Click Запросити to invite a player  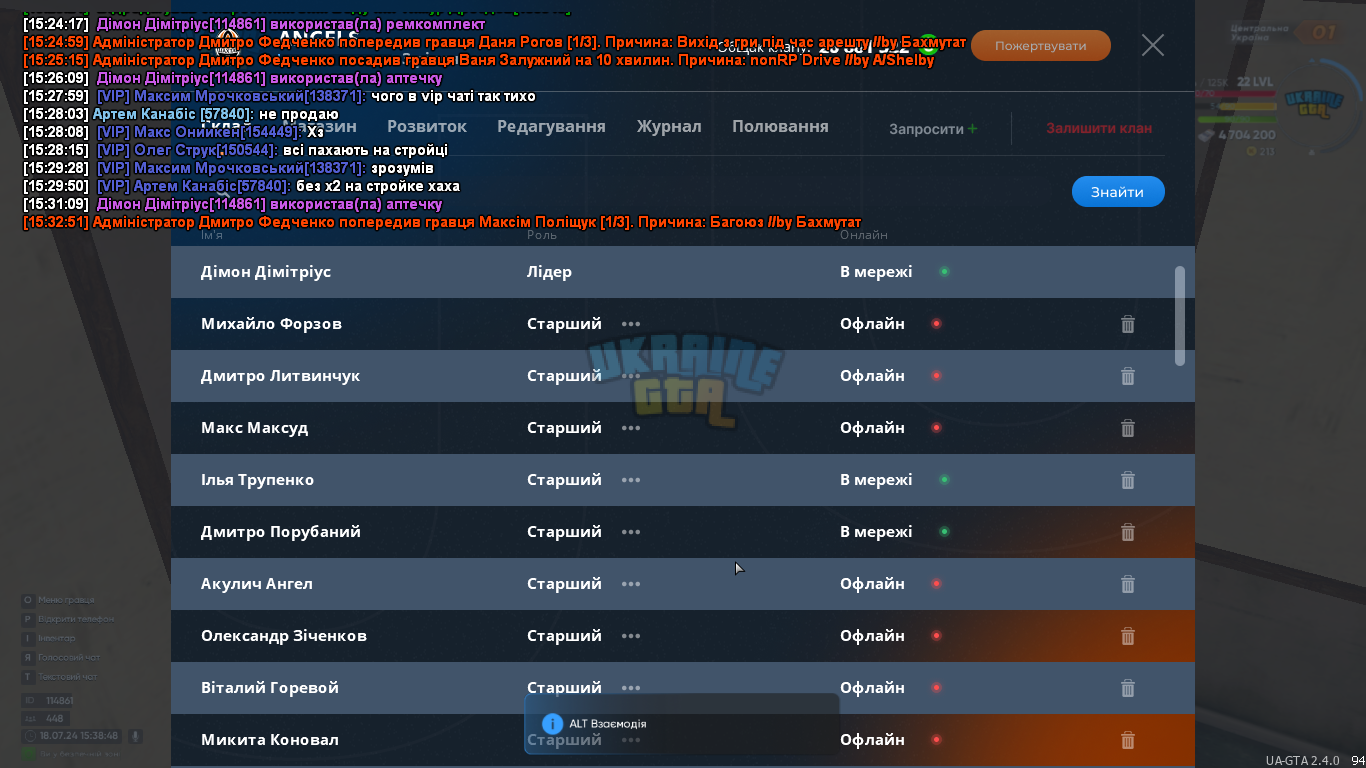click(934, 129)
